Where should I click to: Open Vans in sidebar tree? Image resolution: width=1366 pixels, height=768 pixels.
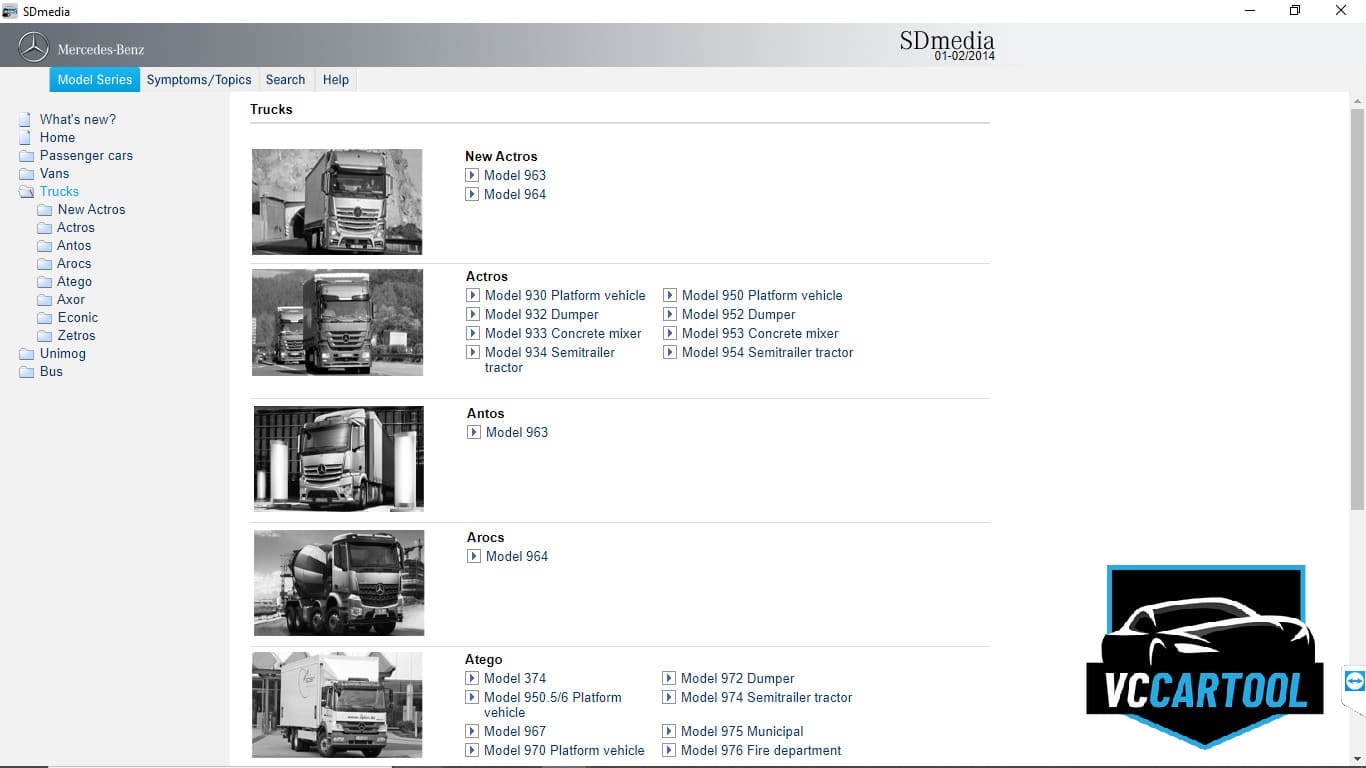[x=54, y=173]
